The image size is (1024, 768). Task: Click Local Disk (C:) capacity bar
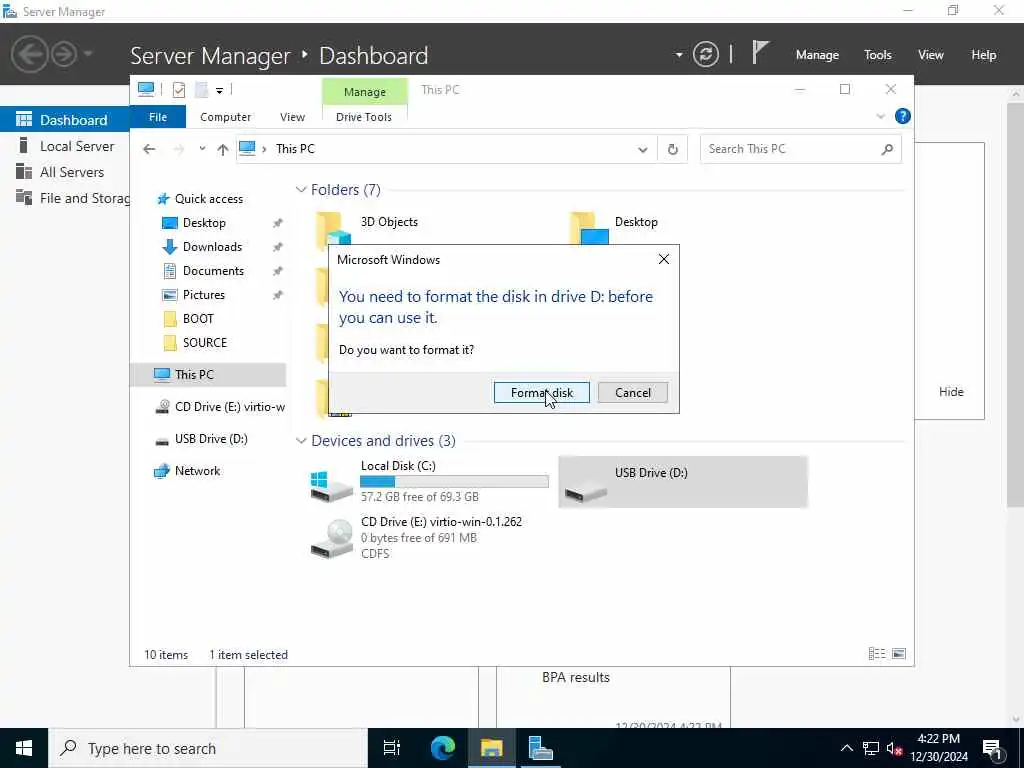pos(454,482)
